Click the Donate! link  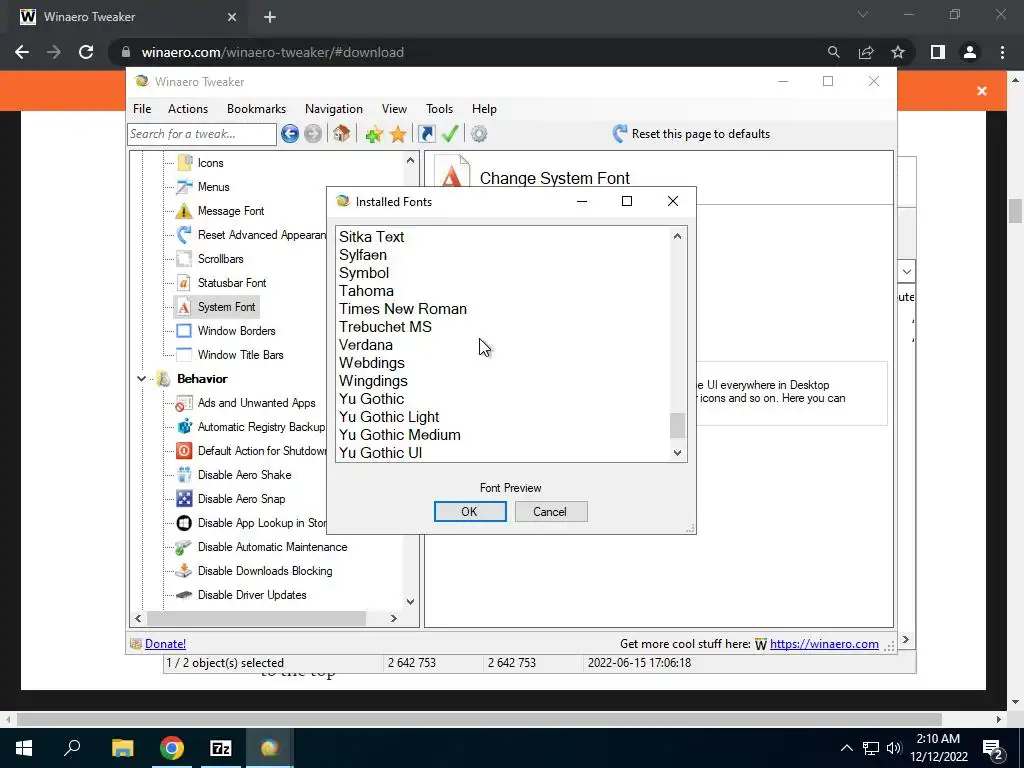click(x=165, y=644)
